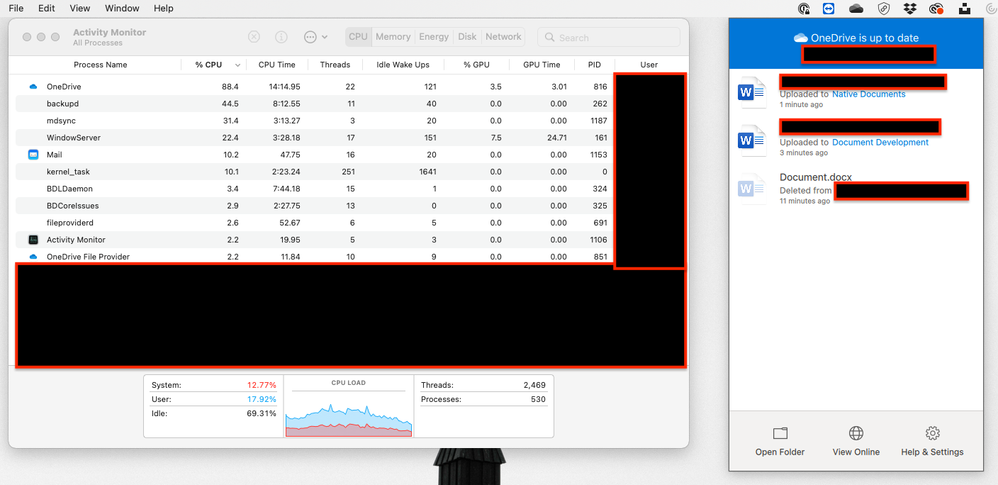Sort by GPU Time column header
The height and width of the screenshot is (485, 998).
click(542, 65)
